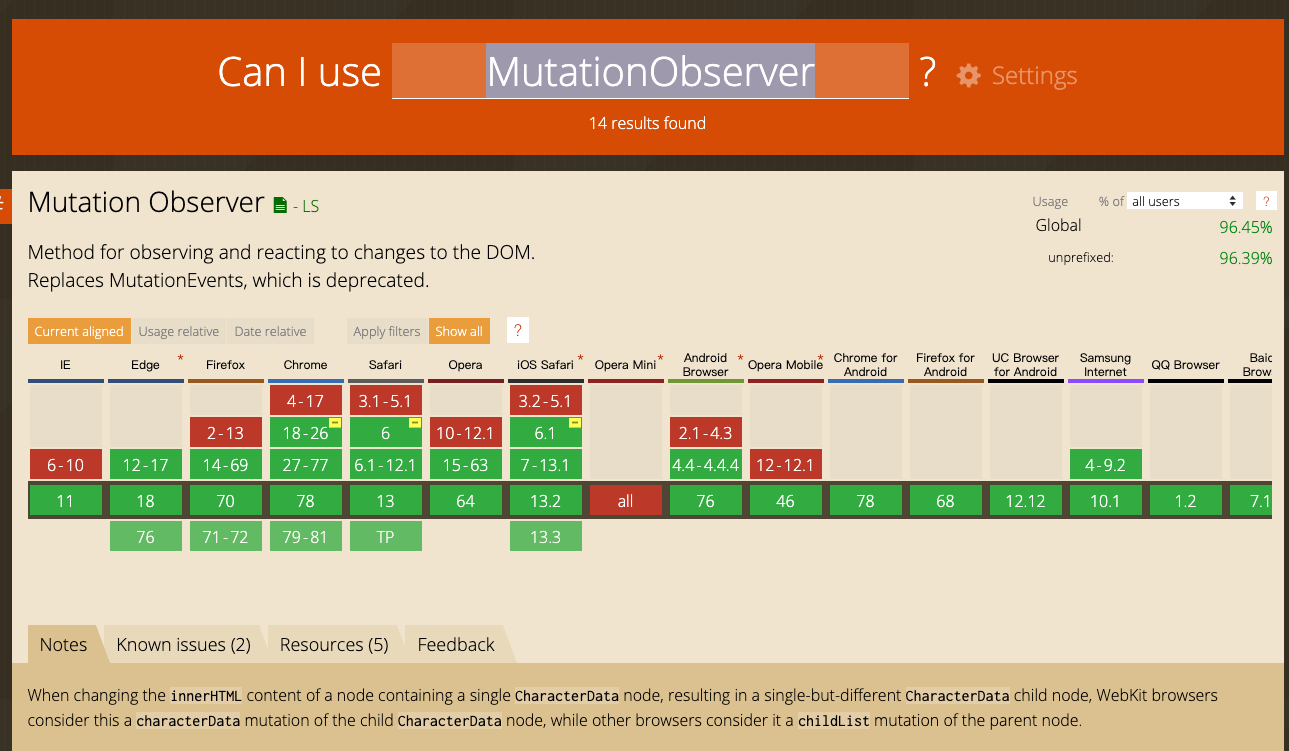Click Opera 64 cell
Viewport: 1289px width, 751px height.
tap(466, 501)
